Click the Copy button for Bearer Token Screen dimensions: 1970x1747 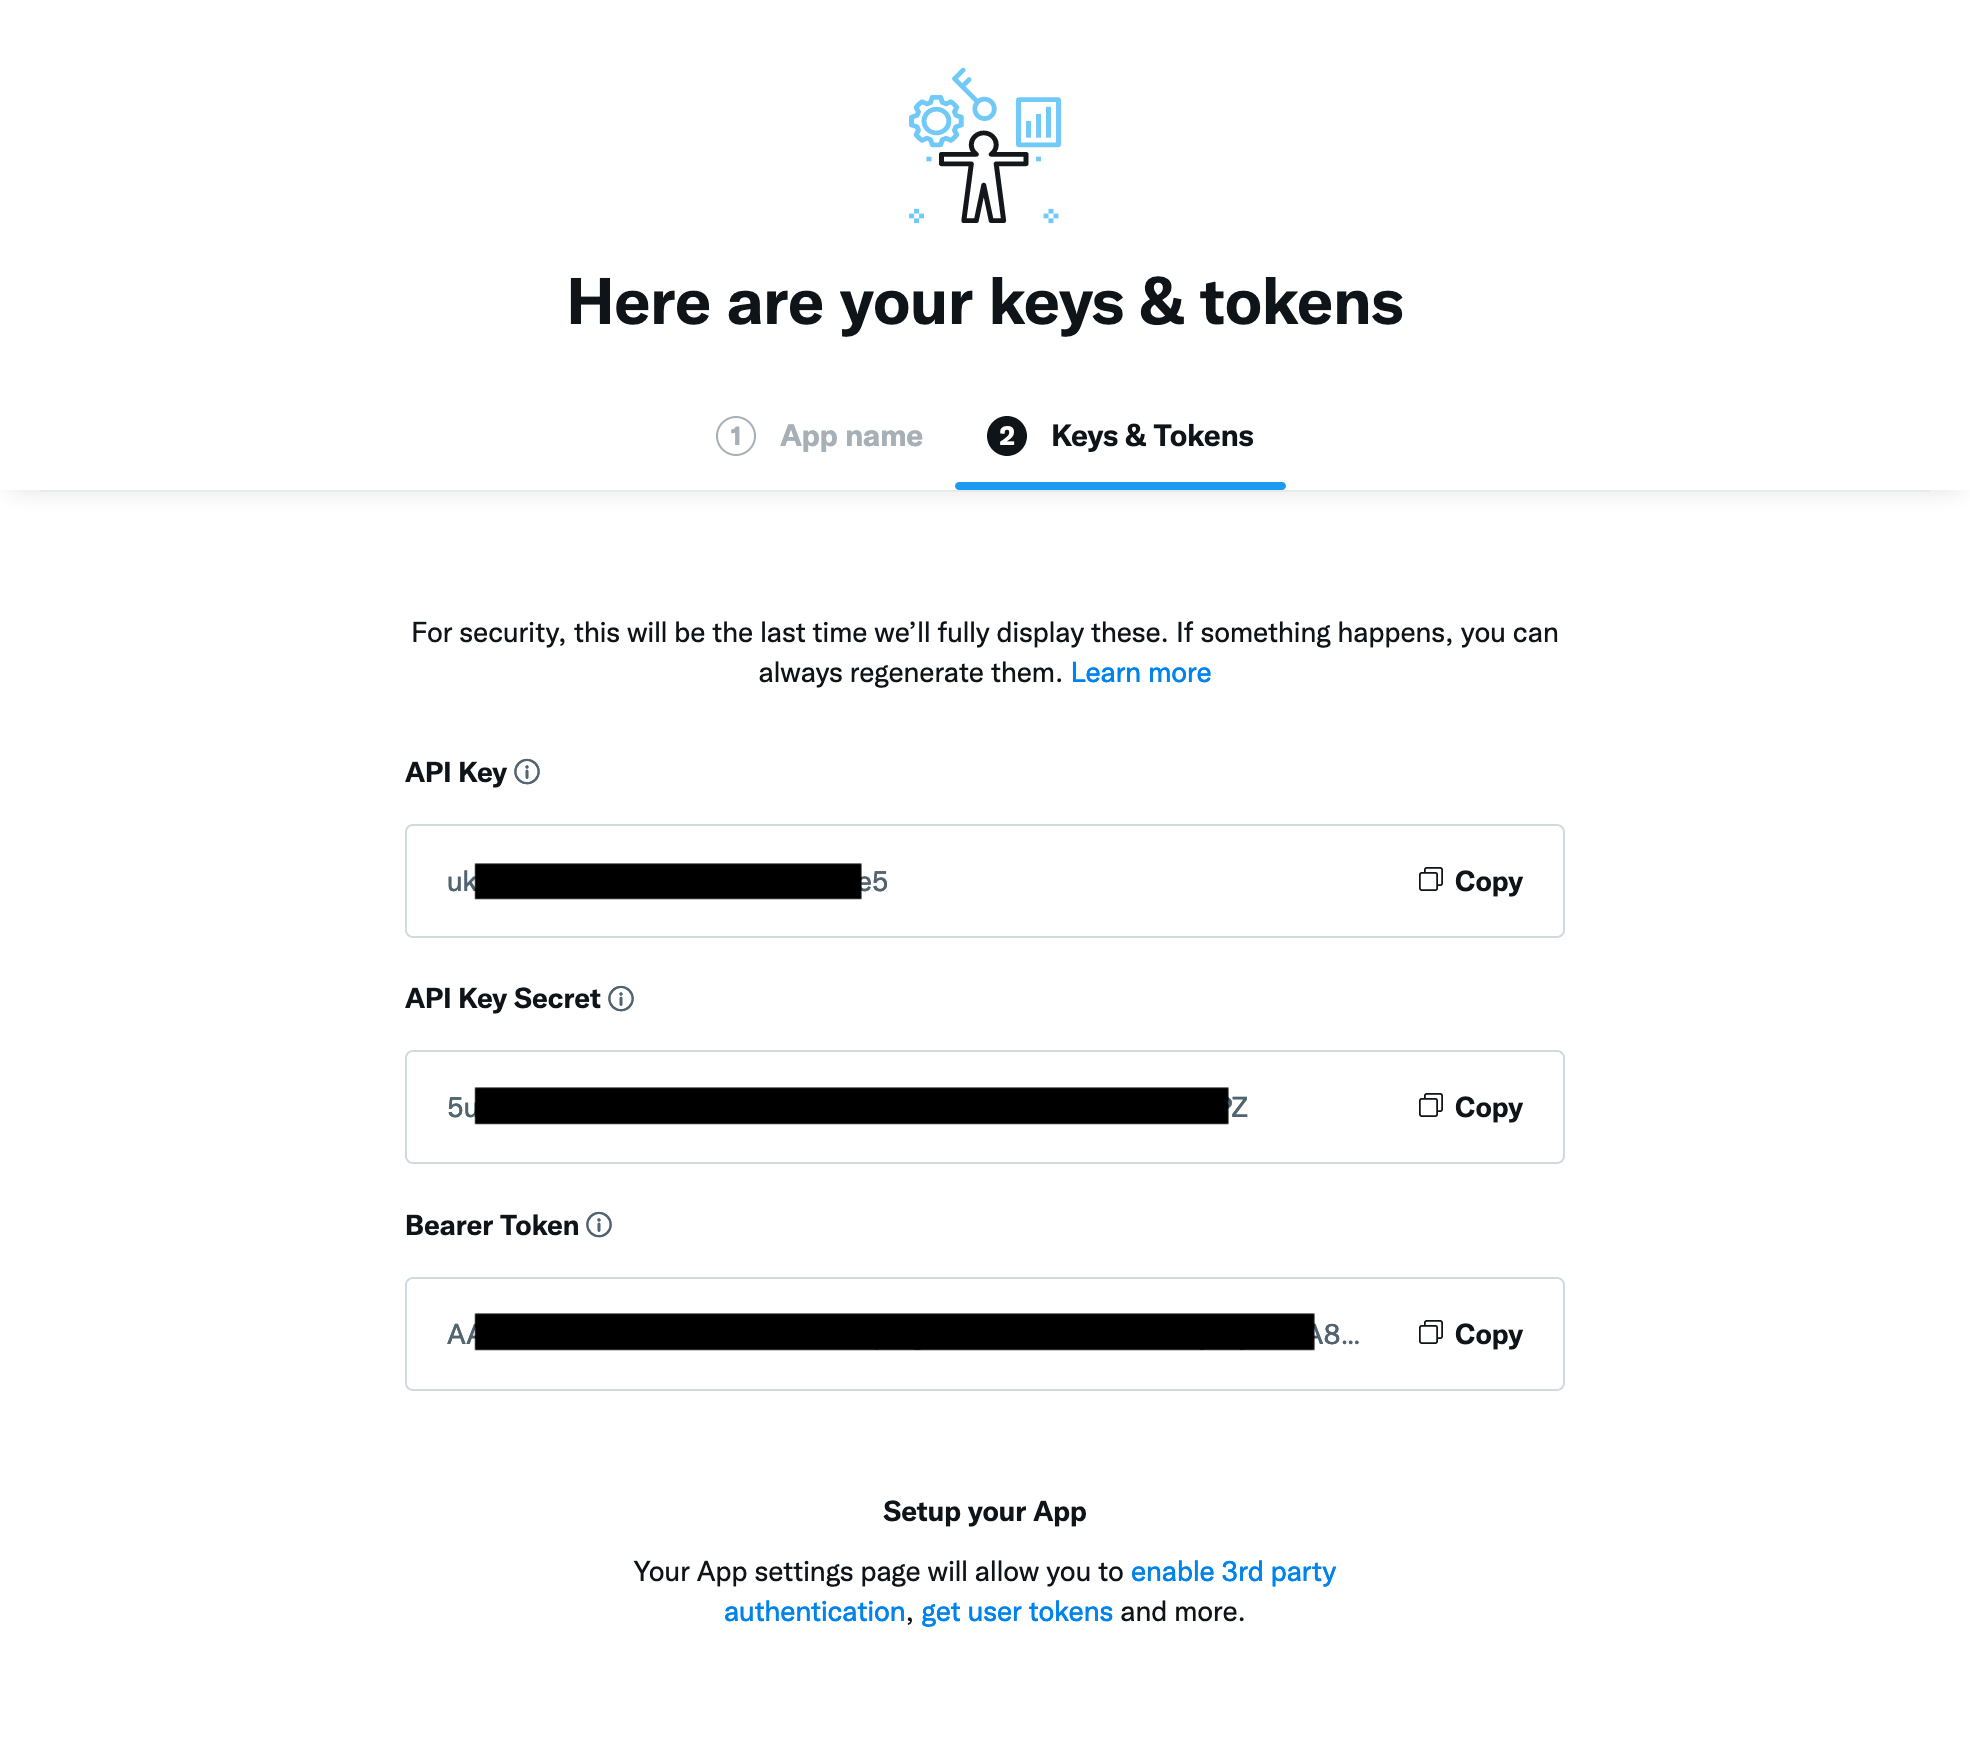click(x=1467, y=1332)
